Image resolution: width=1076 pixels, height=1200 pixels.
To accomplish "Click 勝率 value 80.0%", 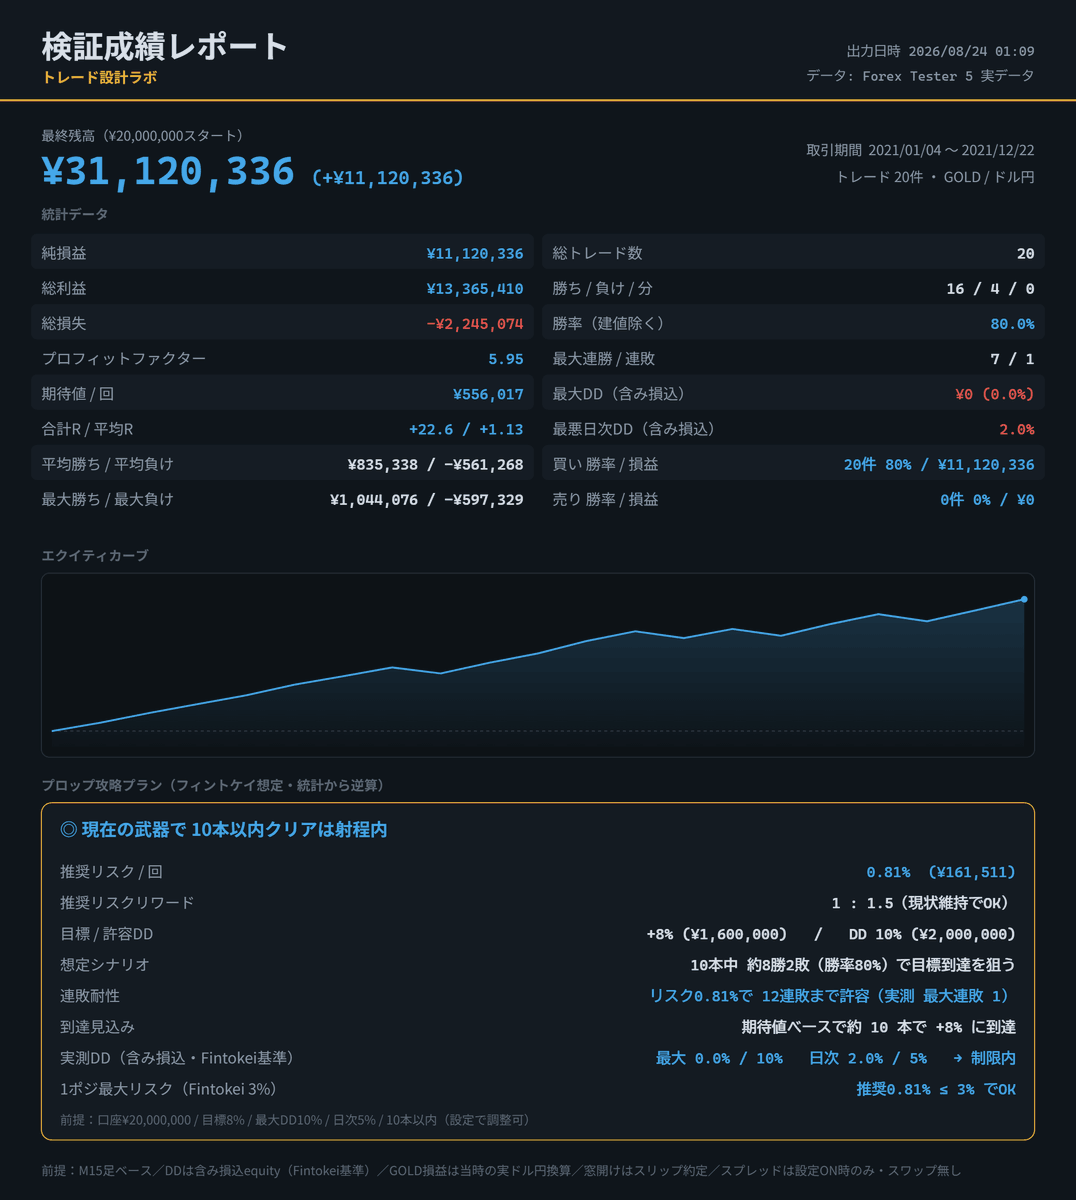I will 1012,324.
